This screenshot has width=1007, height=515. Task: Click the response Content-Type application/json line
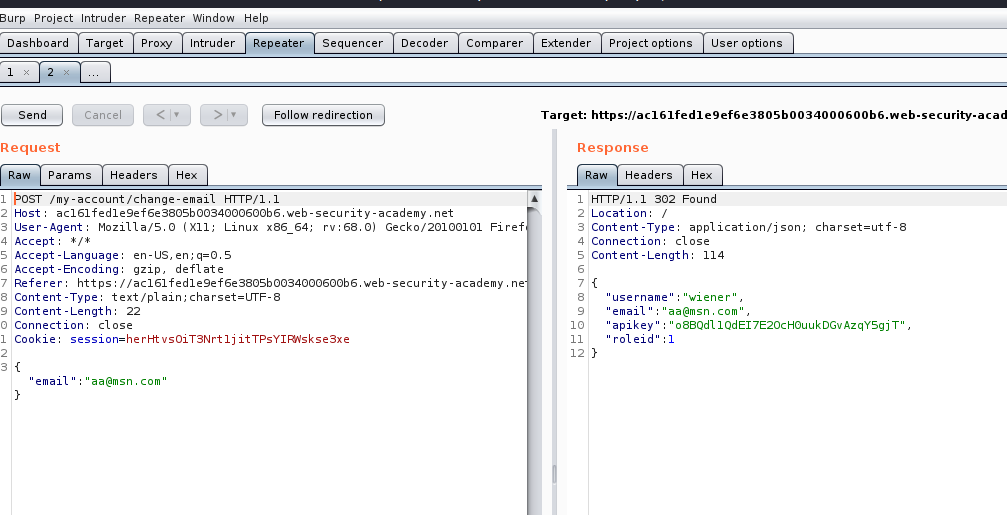pyautogui.click(x=749, y=227)
